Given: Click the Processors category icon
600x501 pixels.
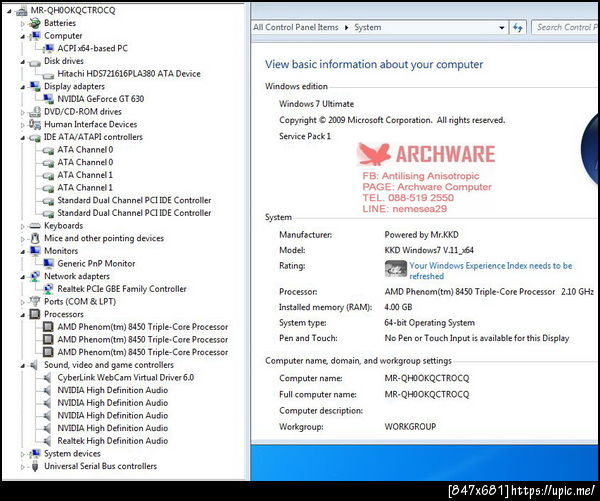Looking at the screenshot, I should point(35,314).
